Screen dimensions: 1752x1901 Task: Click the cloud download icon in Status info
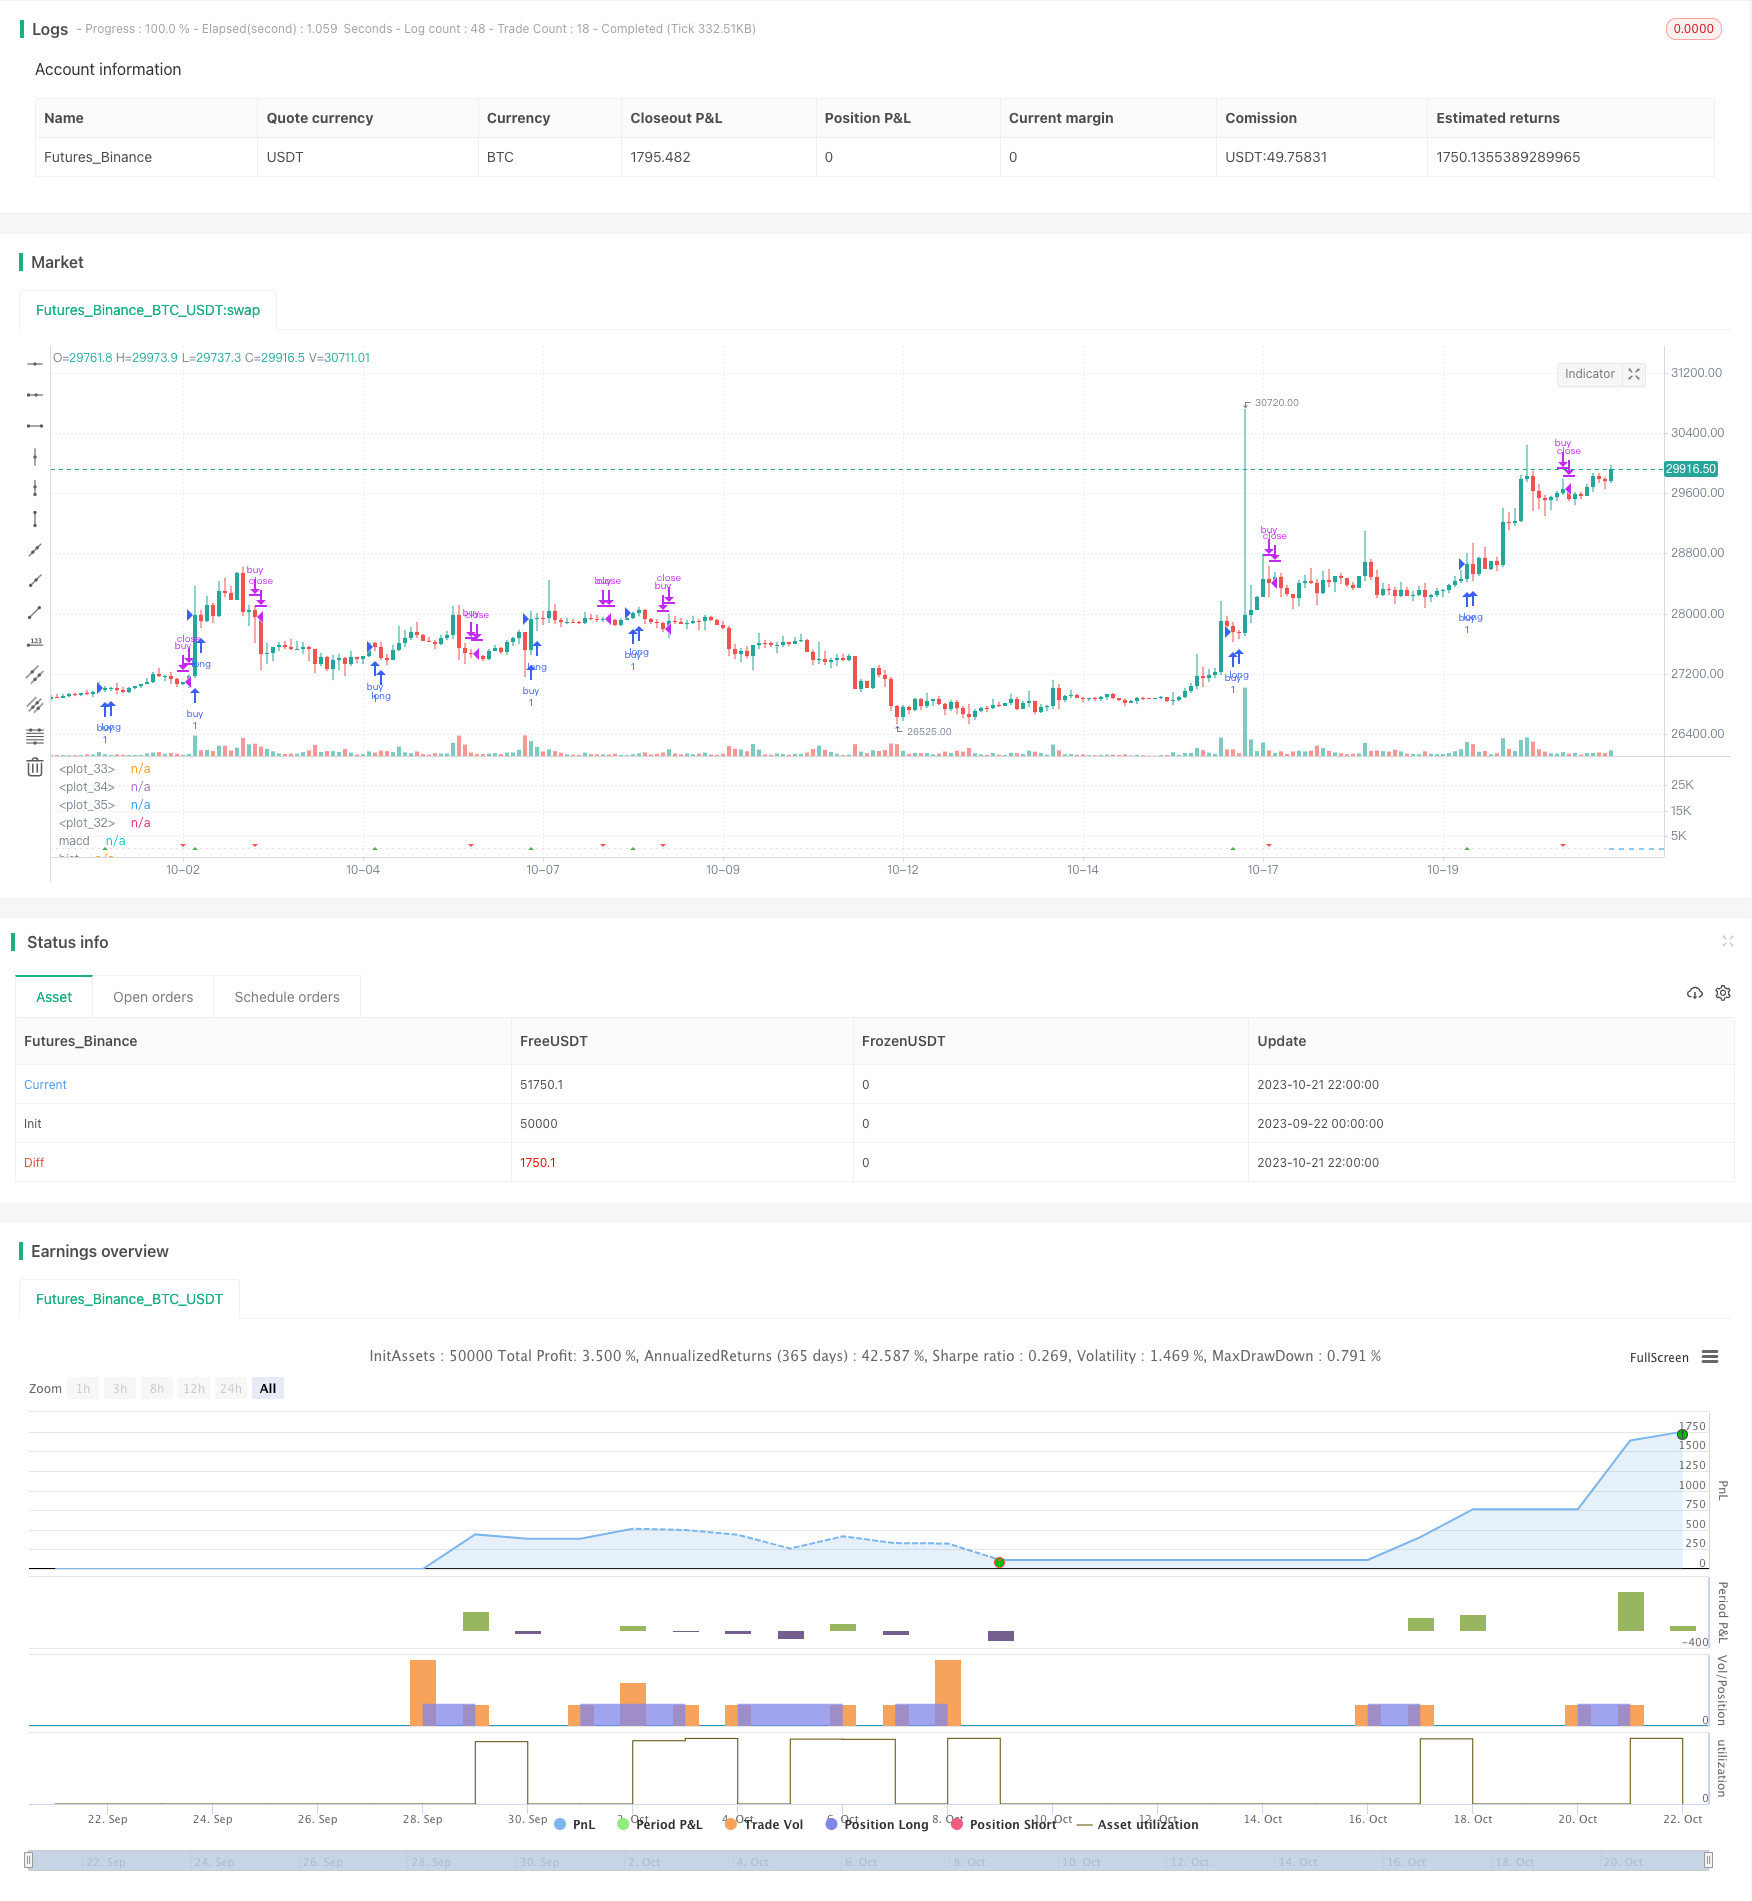[x=1694, y=993]
